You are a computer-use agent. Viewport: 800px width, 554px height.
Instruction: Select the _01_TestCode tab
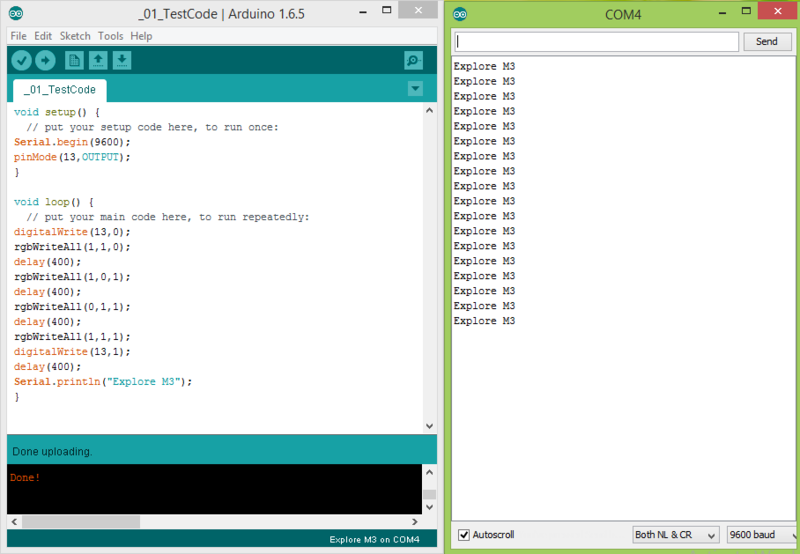[x=60, y=90]
